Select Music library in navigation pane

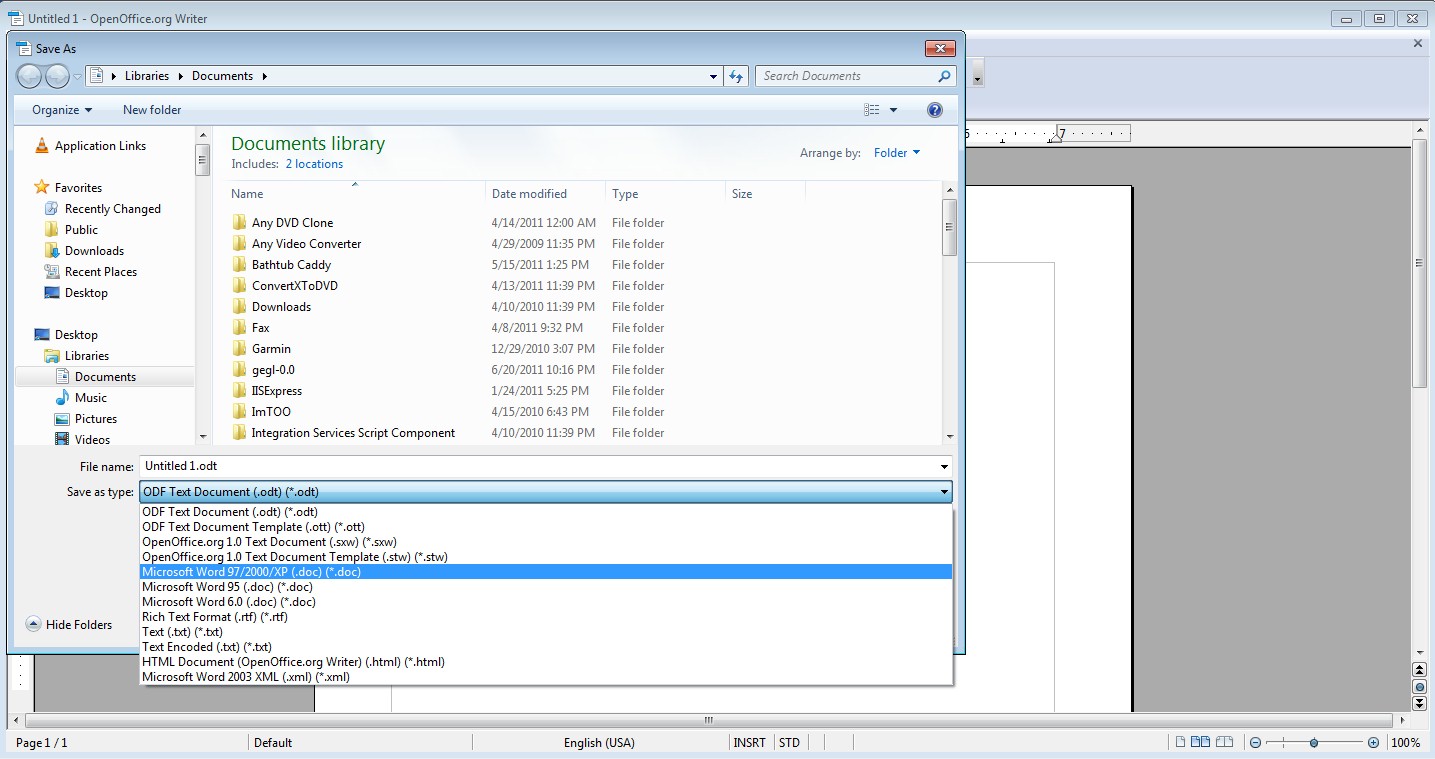91,398
